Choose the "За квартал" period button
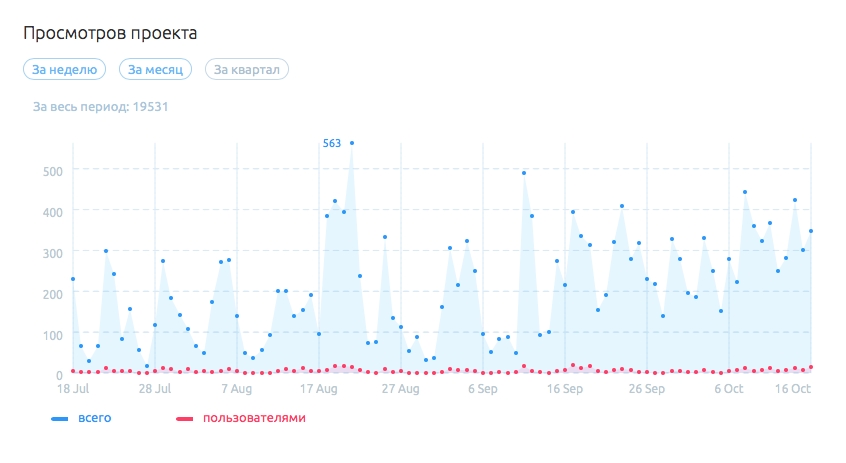Screen dimensions: 846x463 (x=247, y=69)
